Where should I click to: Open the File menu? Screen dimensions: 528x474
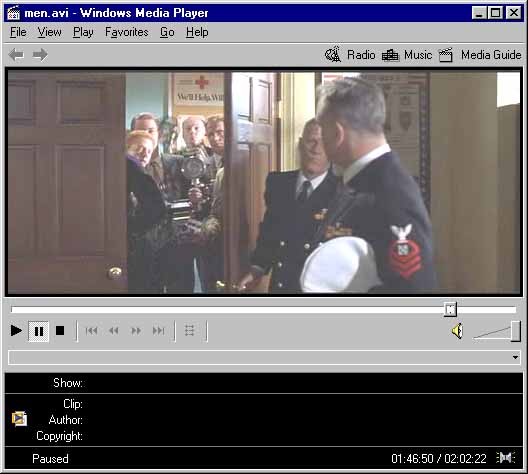18,32
